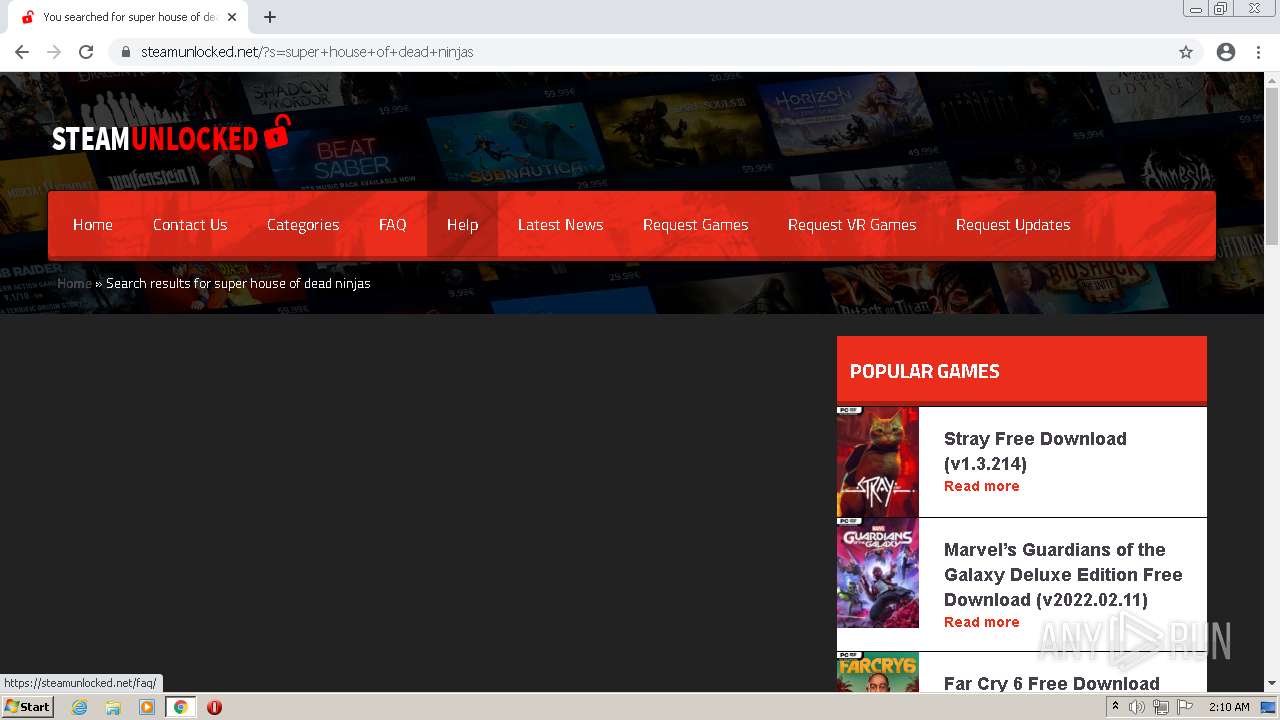
Task: Open Windows Media Player taskbar icon
Action: [x=147, y=707]
